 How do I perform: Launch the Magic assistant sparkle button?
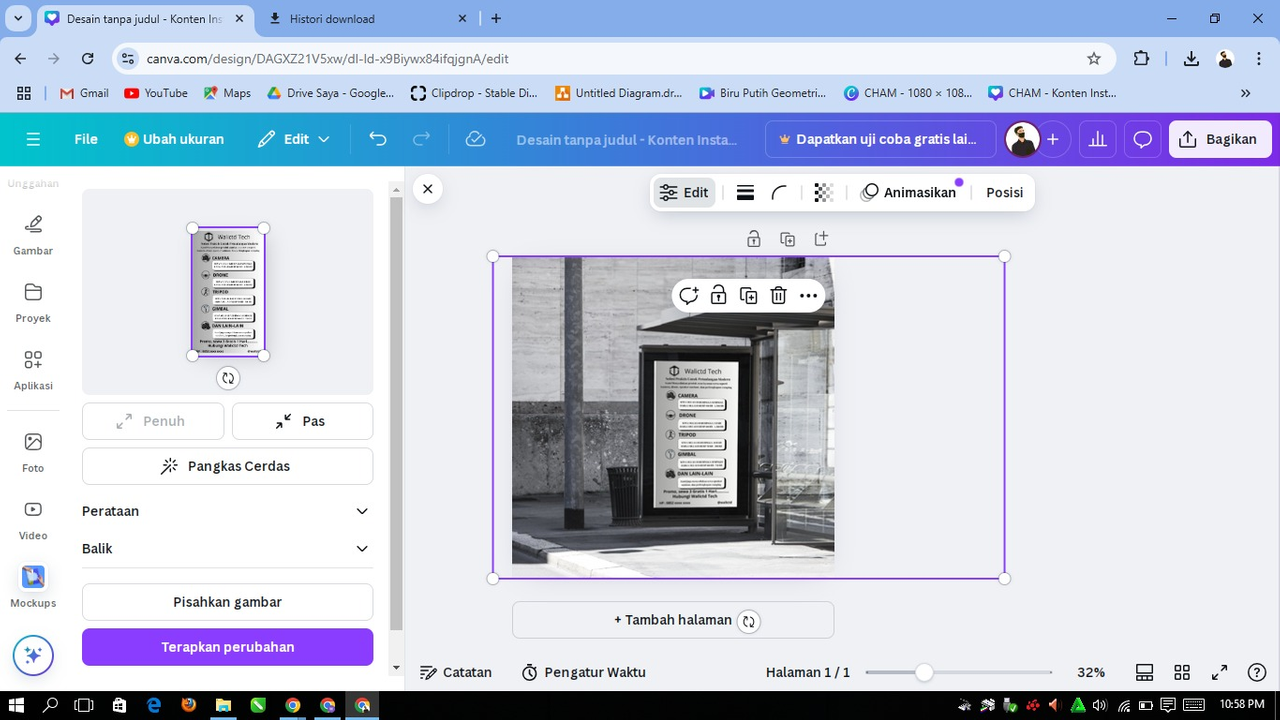tap(33, 656)
